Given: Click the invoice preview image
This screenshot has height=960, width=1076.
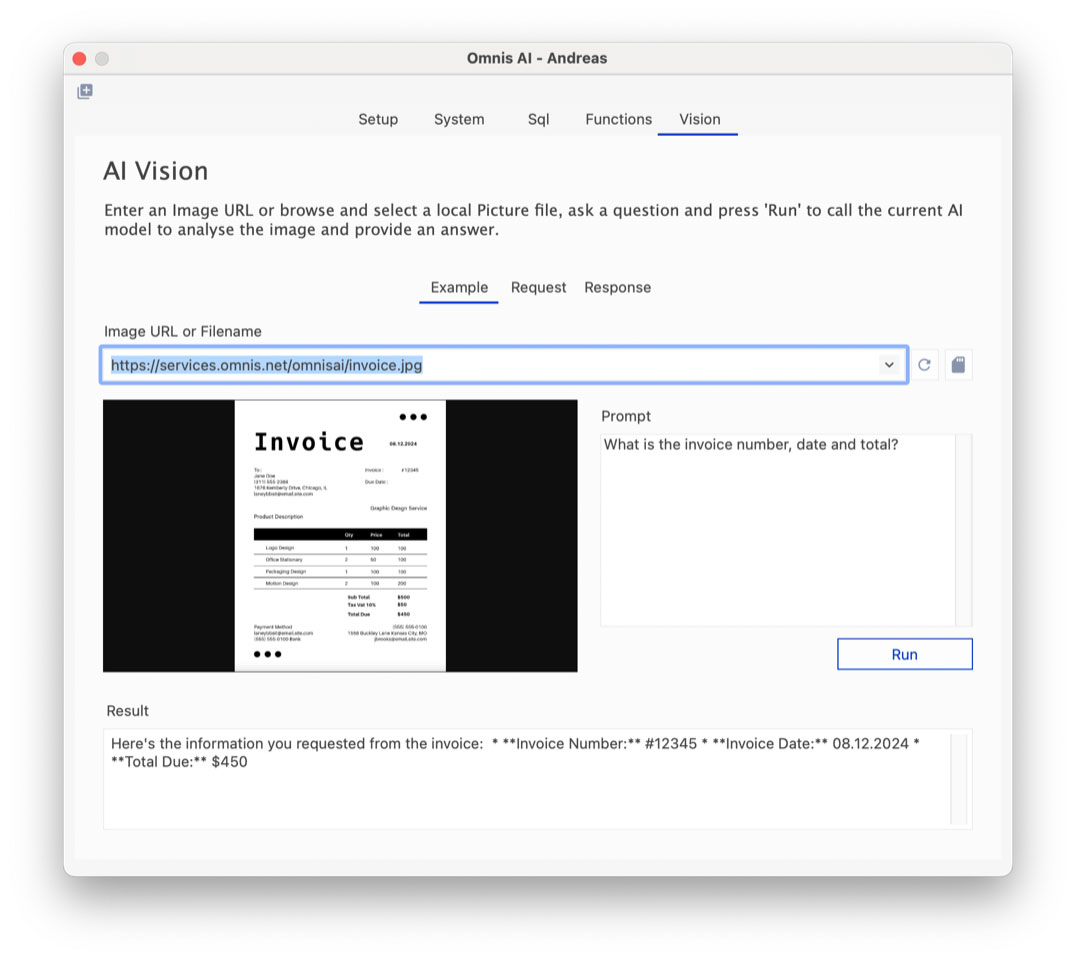Looking at the screenshot, I should (x=340, y=536).
